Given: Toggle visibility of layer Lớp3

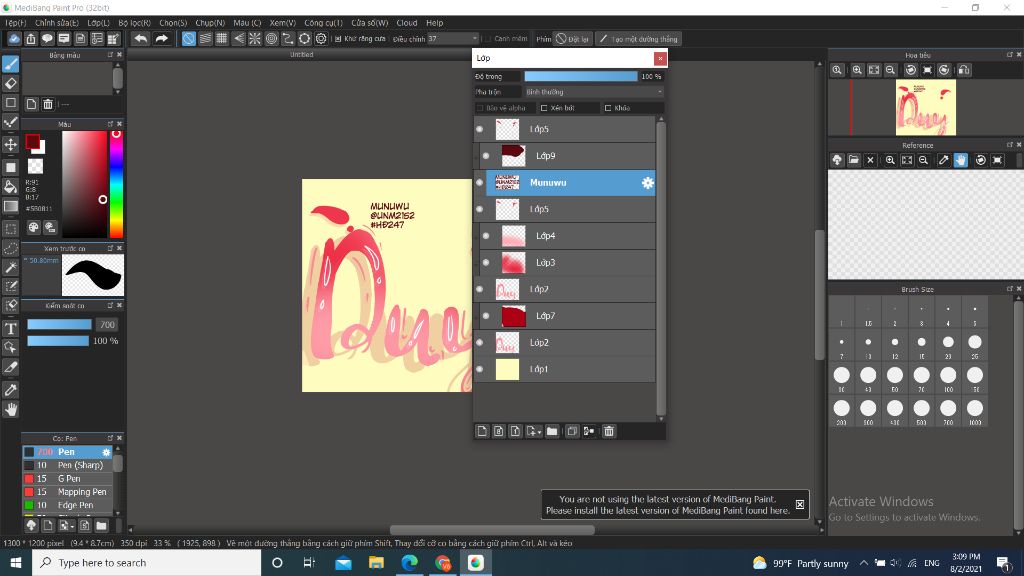Looking at the screenshot, I should [486, 263].
